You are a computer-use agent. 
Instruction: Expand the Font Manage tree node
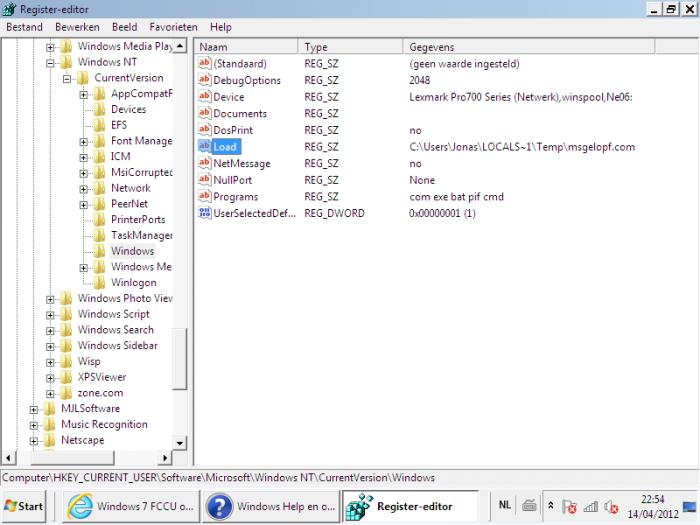(x=83, y=142)
